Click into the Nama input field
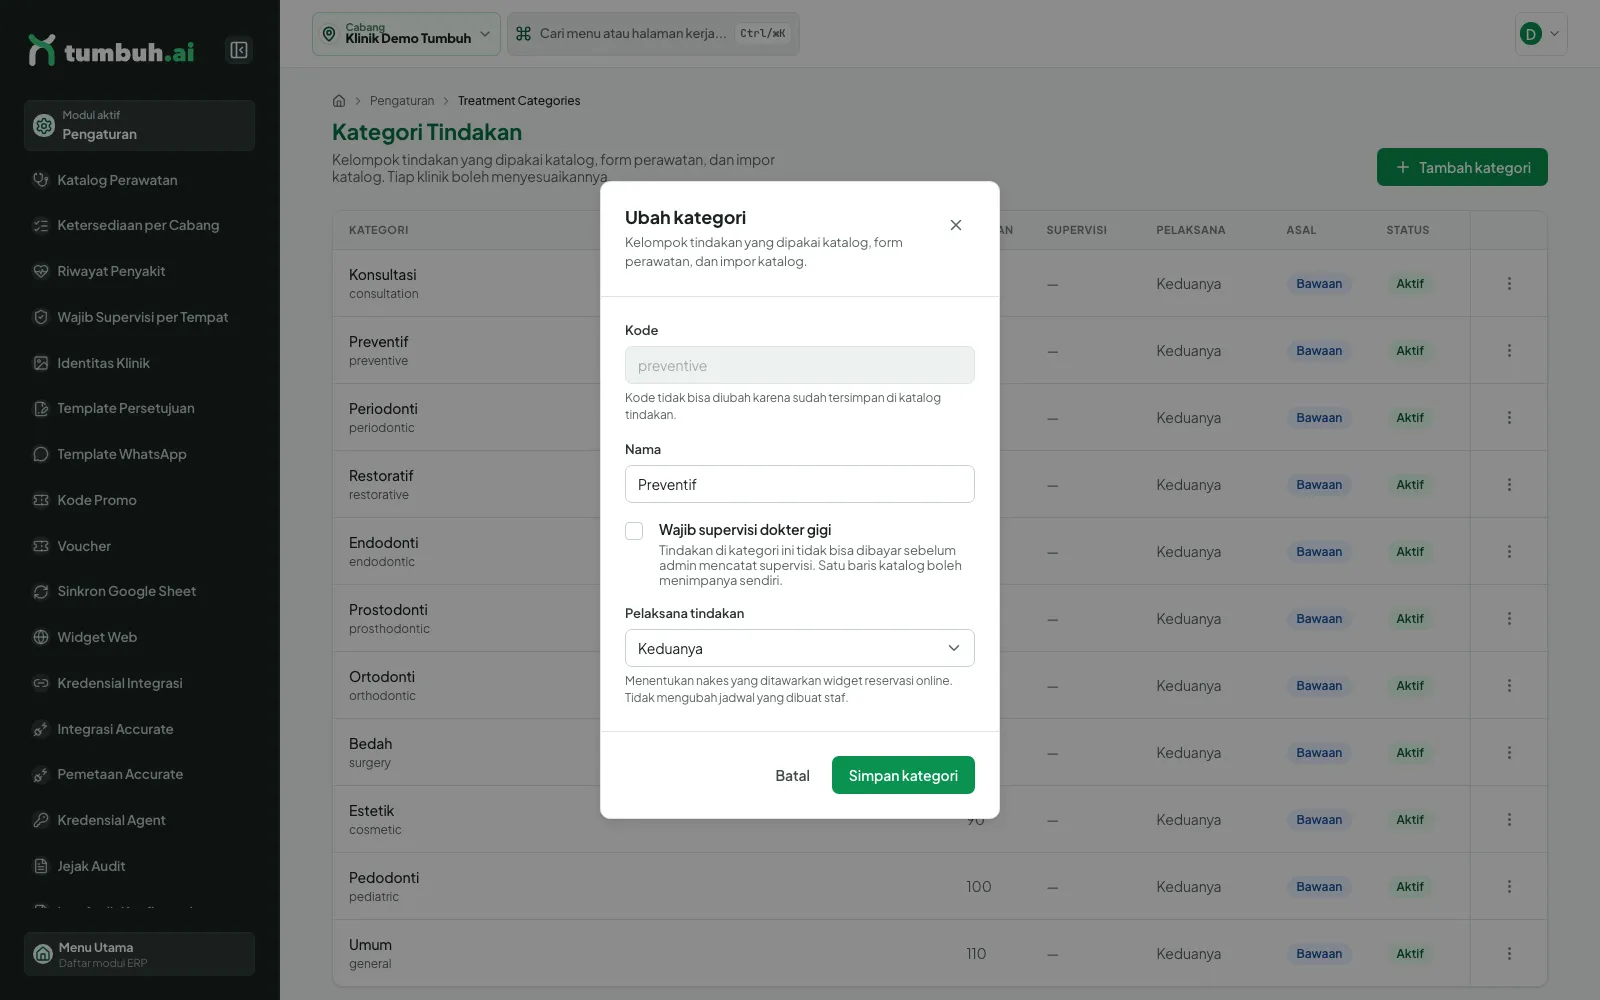Viewport: 1600px width, 1000px height. (800, 484)
